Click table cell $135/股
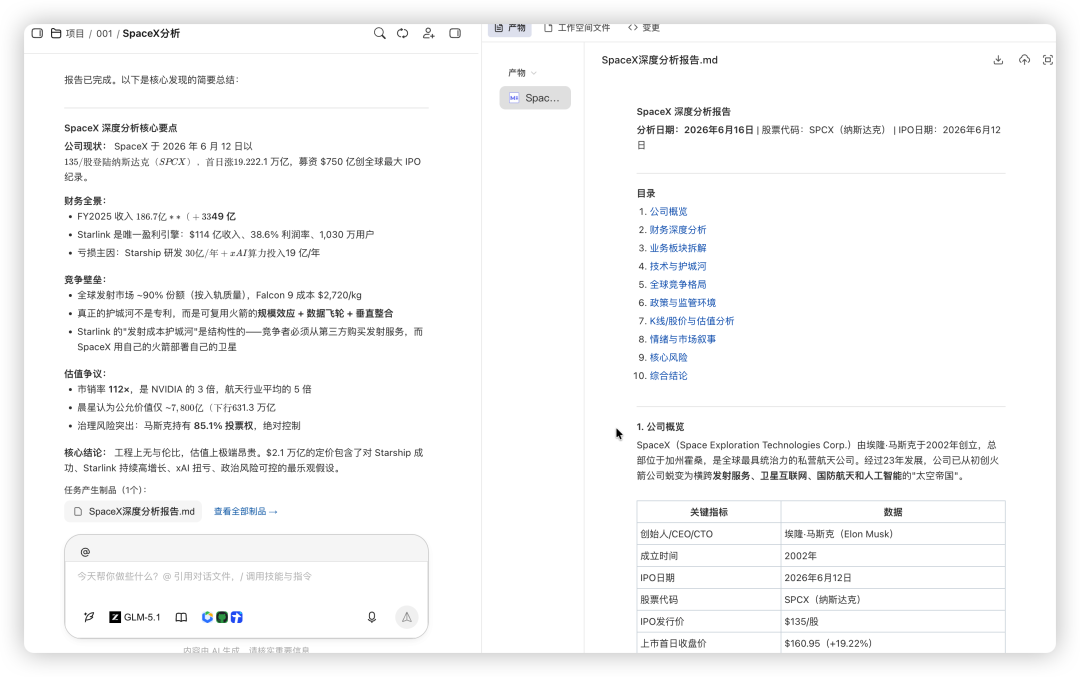Image resolution: width=1080 pixels, height=677 pixels. 893,621
